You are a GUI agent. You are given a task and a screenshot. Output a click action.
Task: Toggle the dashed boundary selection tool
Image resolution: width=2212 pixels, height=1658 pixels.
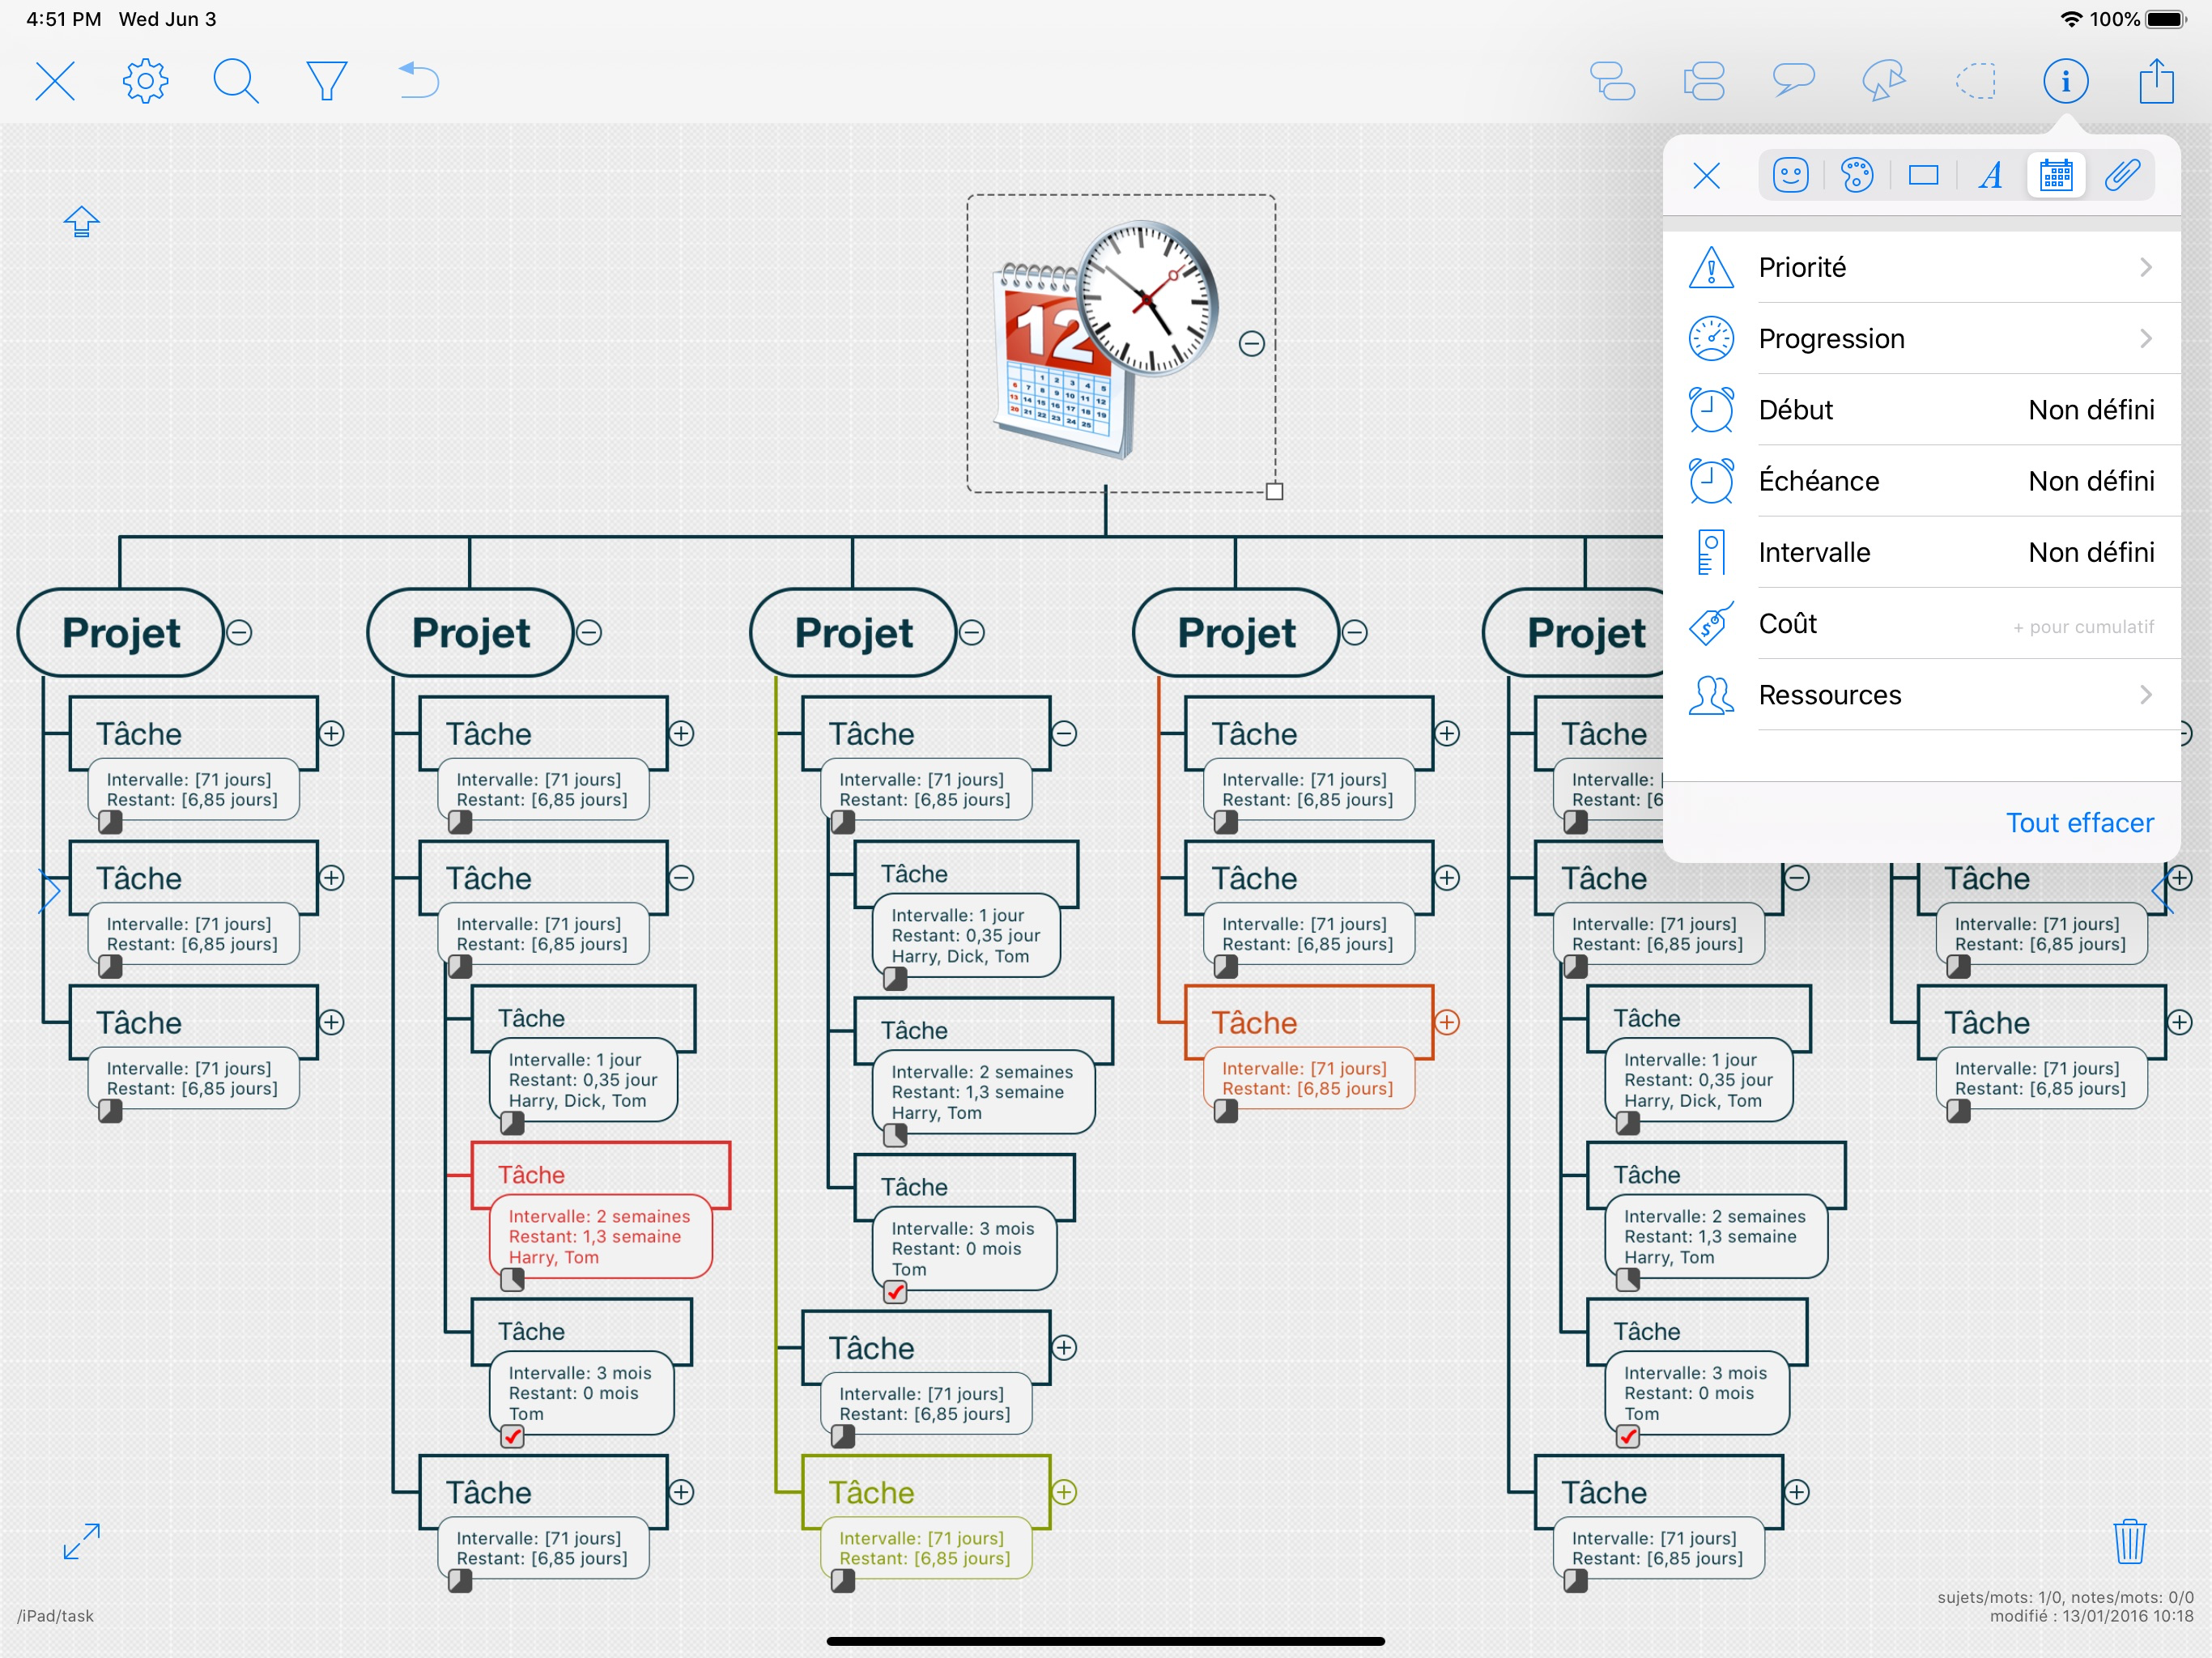(x=1975, y=81)
